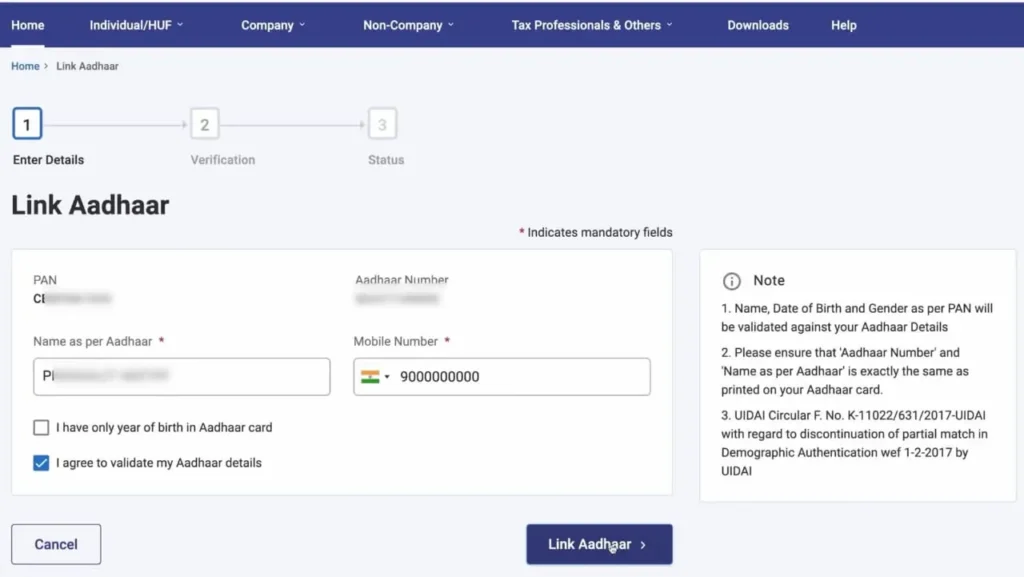
Task: Open country code dropdown arrow
Action: click(x=387, y=378)
